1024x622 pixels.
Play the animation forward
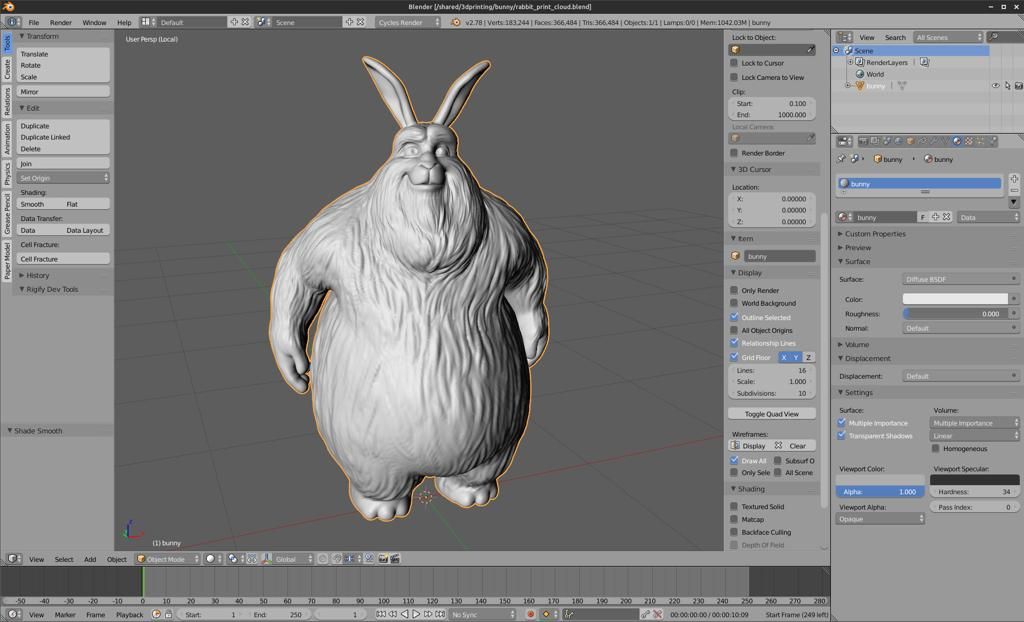click(x=415, y=614)
